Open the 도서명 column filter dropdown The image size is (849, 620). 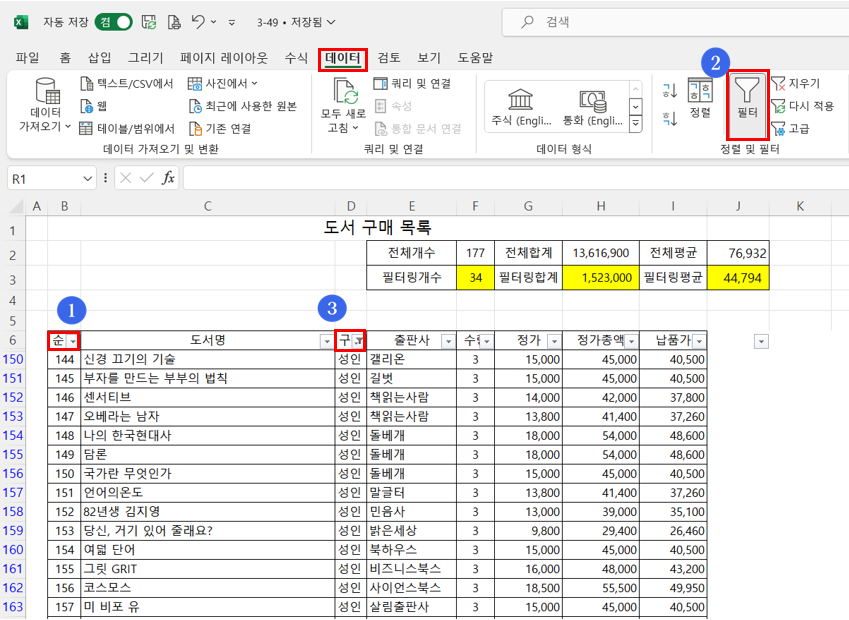326,342
